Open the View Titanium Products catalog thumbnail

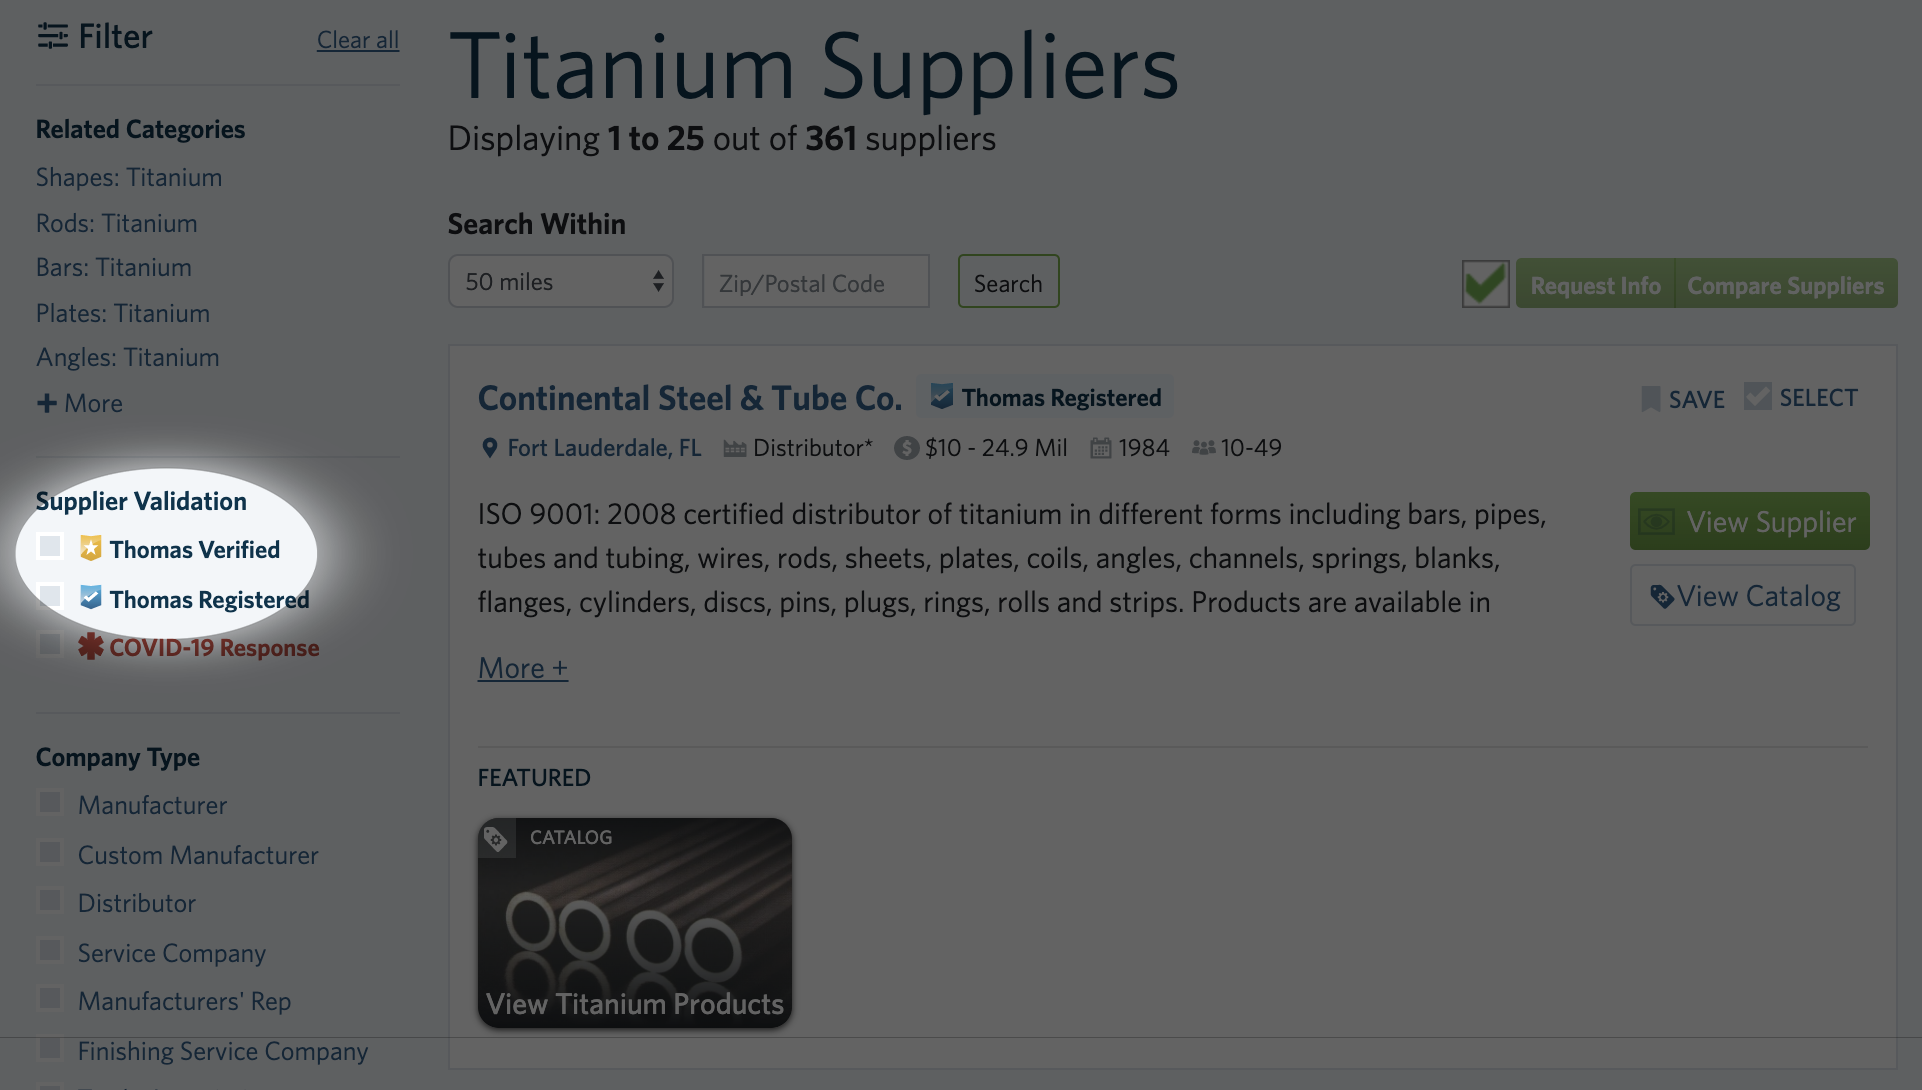tap(634, 922)
